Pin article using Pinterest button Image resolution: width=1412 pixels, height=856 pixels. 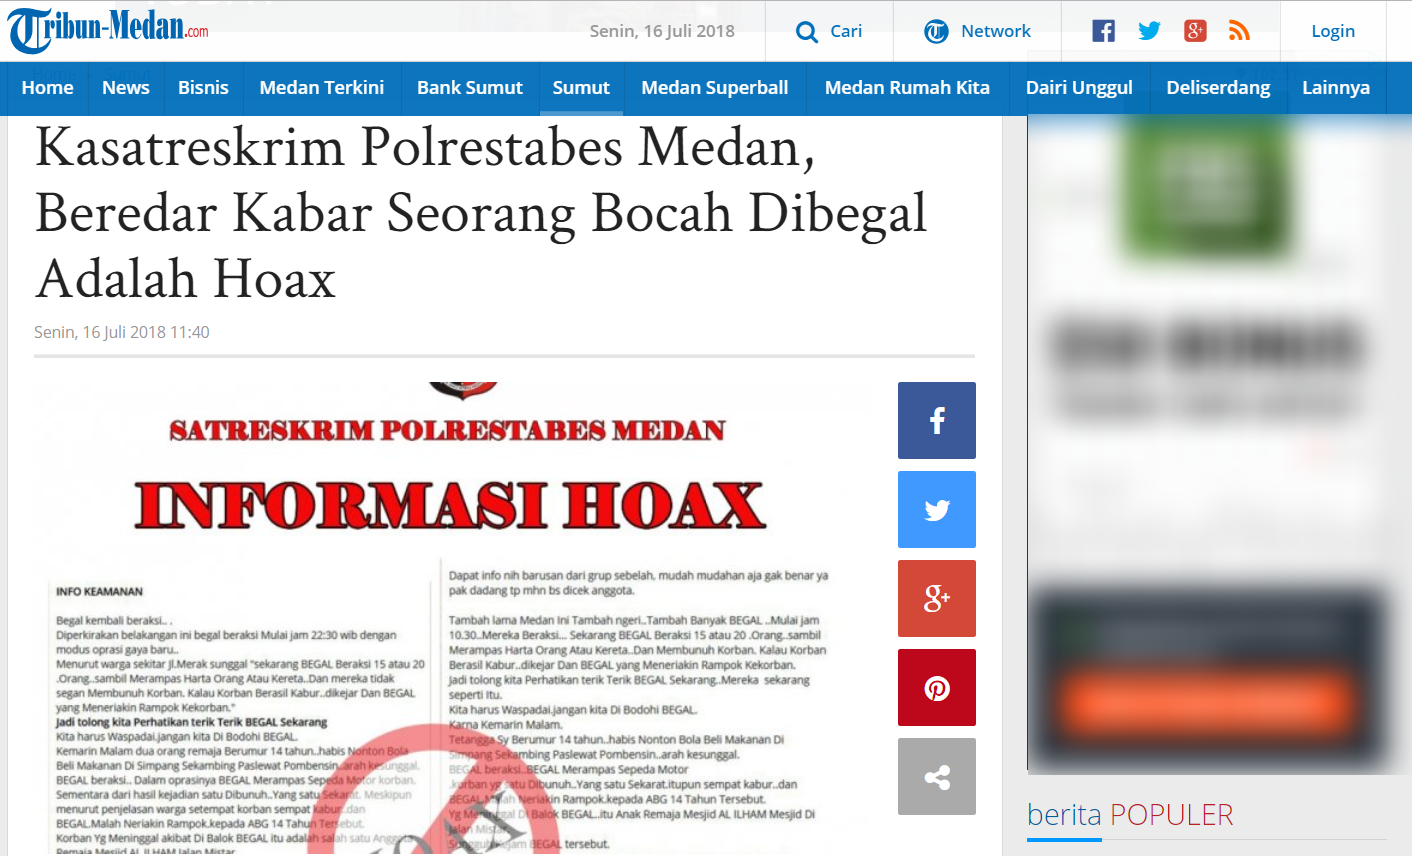936,688
